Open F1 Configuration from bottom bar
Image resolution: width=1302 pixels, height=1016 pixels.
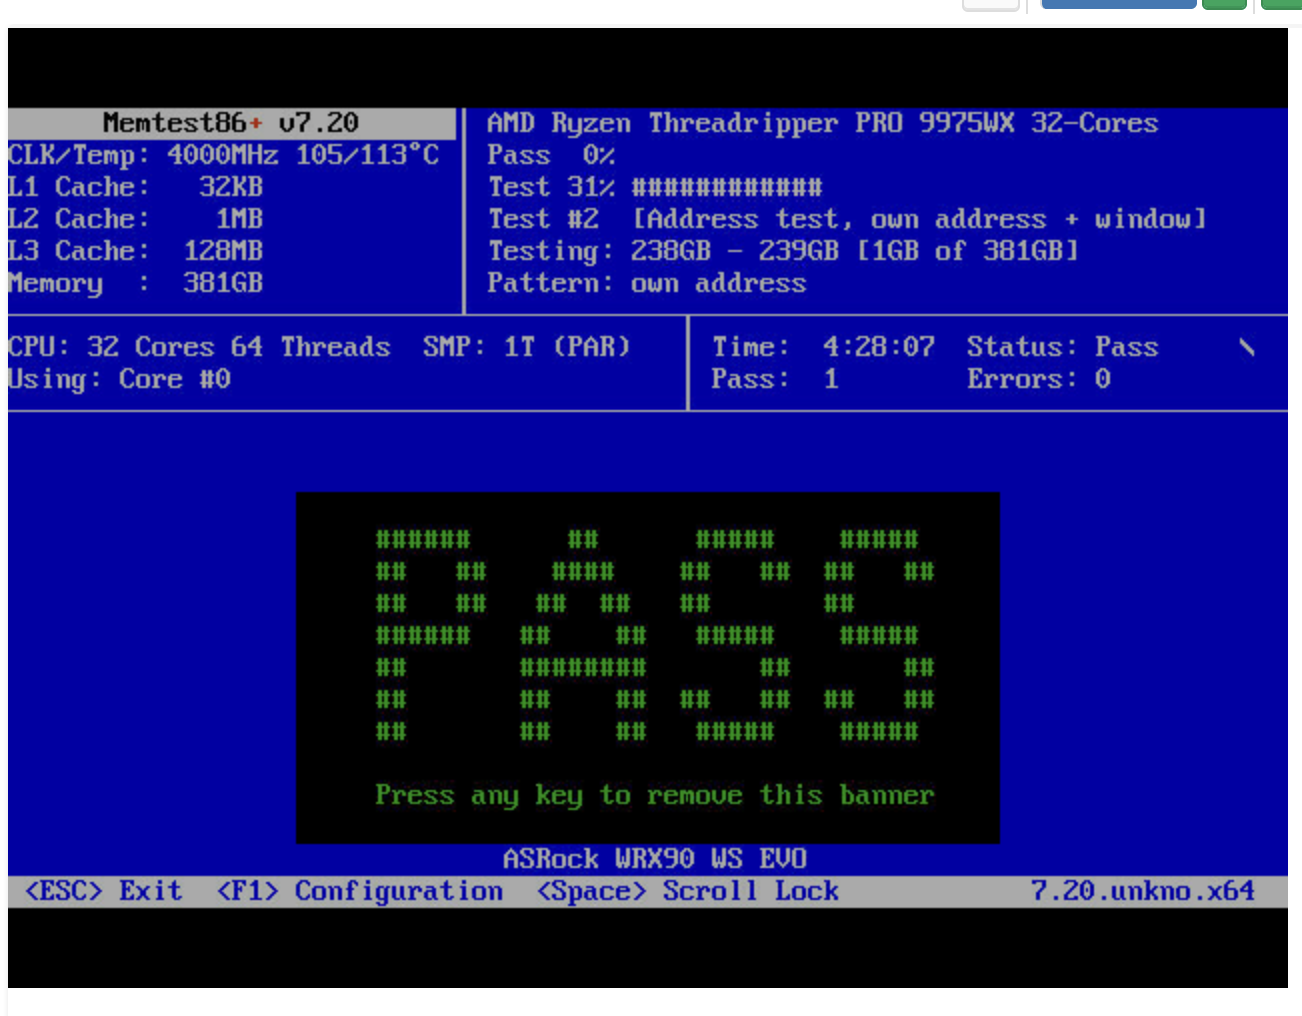pyautogui.click(x=360, y=891)
